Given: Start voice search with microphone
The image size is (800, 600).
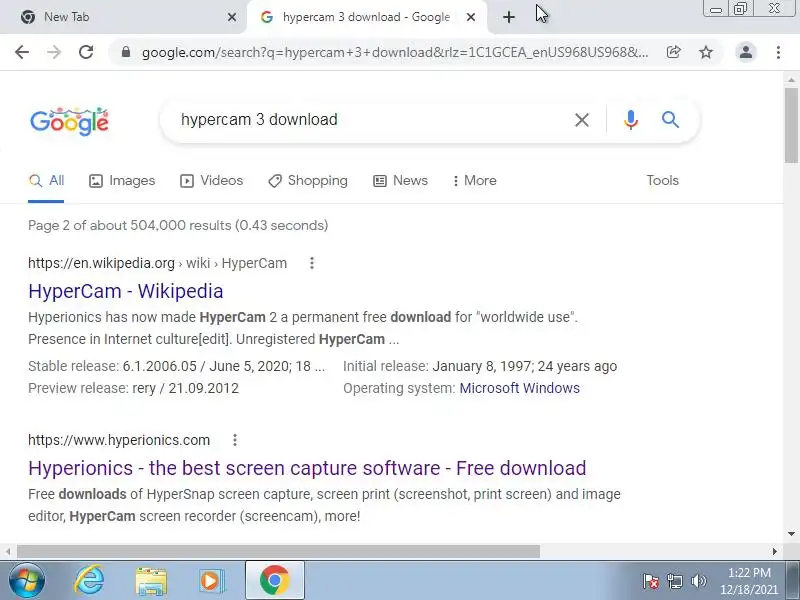Looking at the screenshot, I should 631,120.
